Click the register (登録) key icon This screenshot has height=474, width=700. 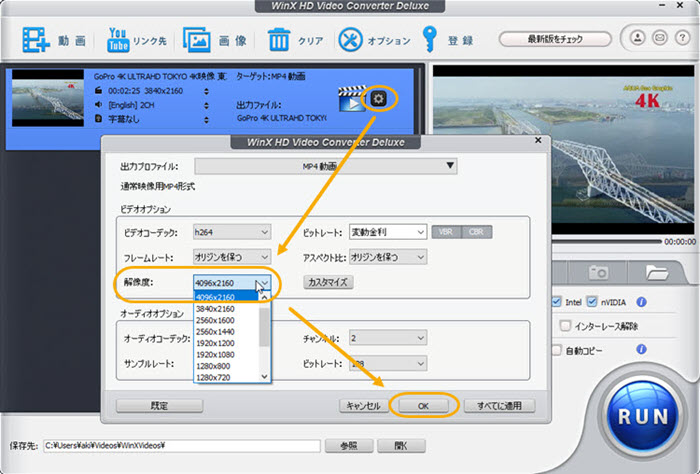tap(429, 39)
